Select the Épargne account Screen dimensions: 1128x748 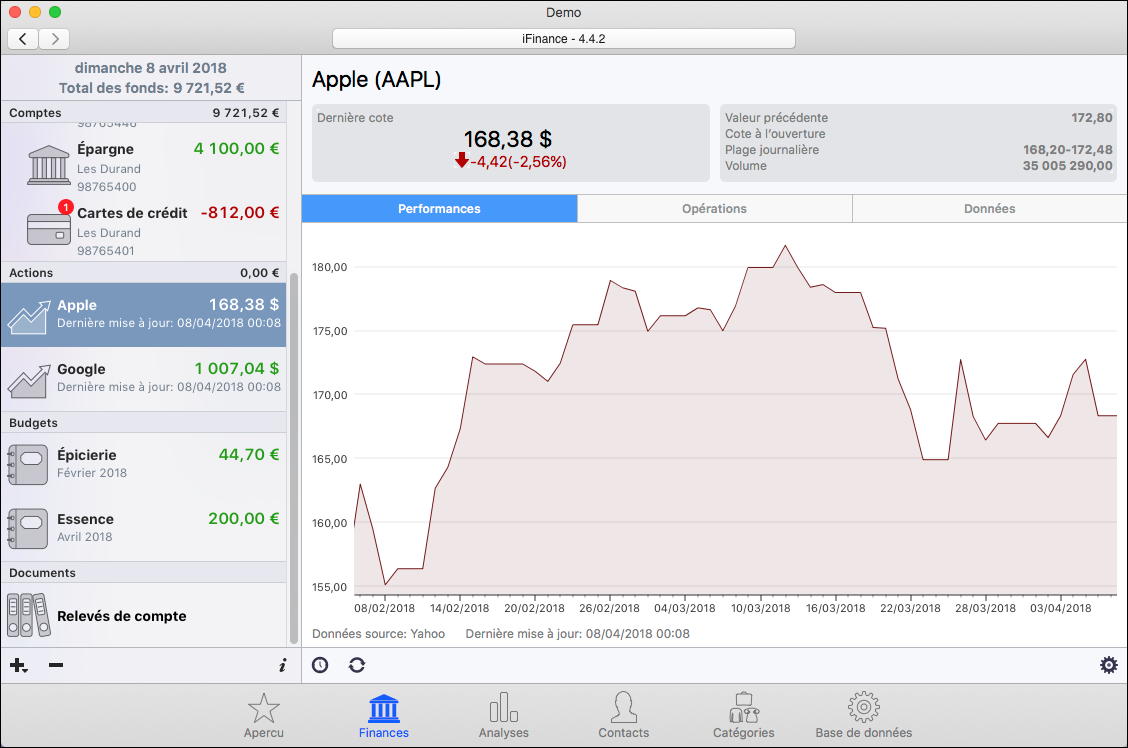[x=143, y=167]
